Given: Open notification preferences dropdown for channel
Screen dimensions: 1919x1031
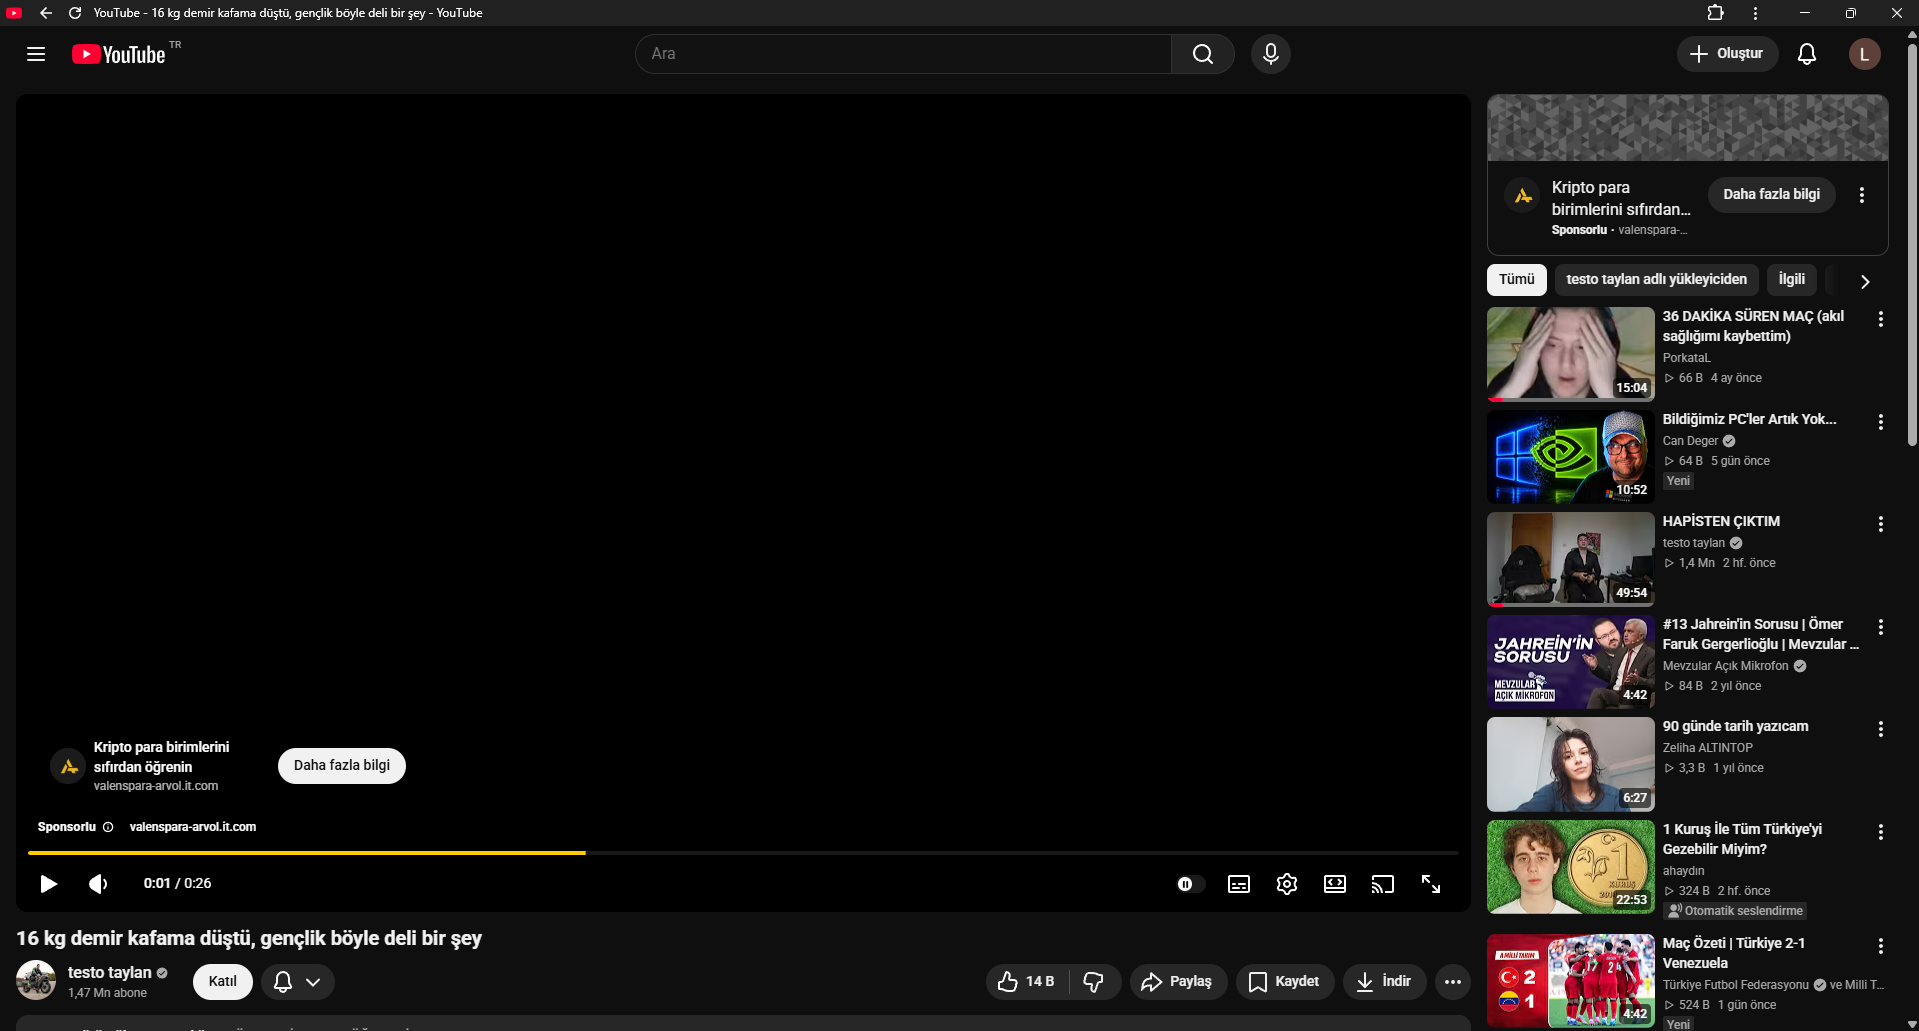Looking at the screenshot, I should coord(298,982).
